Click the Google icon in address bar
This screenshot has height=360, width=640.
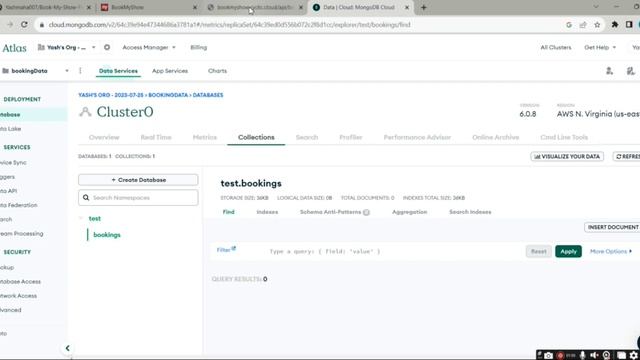click(x=569, y=25)
